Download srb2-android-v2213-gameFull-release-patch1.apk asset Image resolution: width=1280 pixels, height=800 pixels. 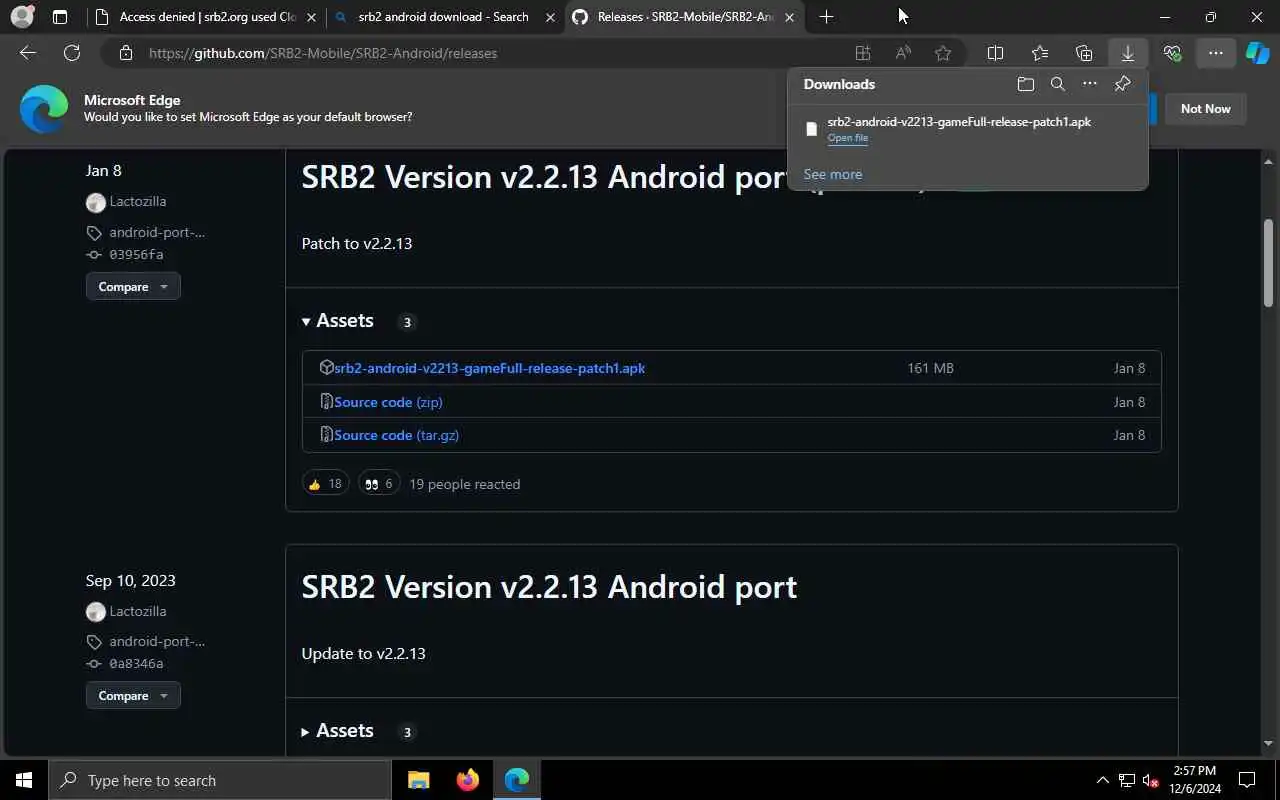click(x=489, y=368)
